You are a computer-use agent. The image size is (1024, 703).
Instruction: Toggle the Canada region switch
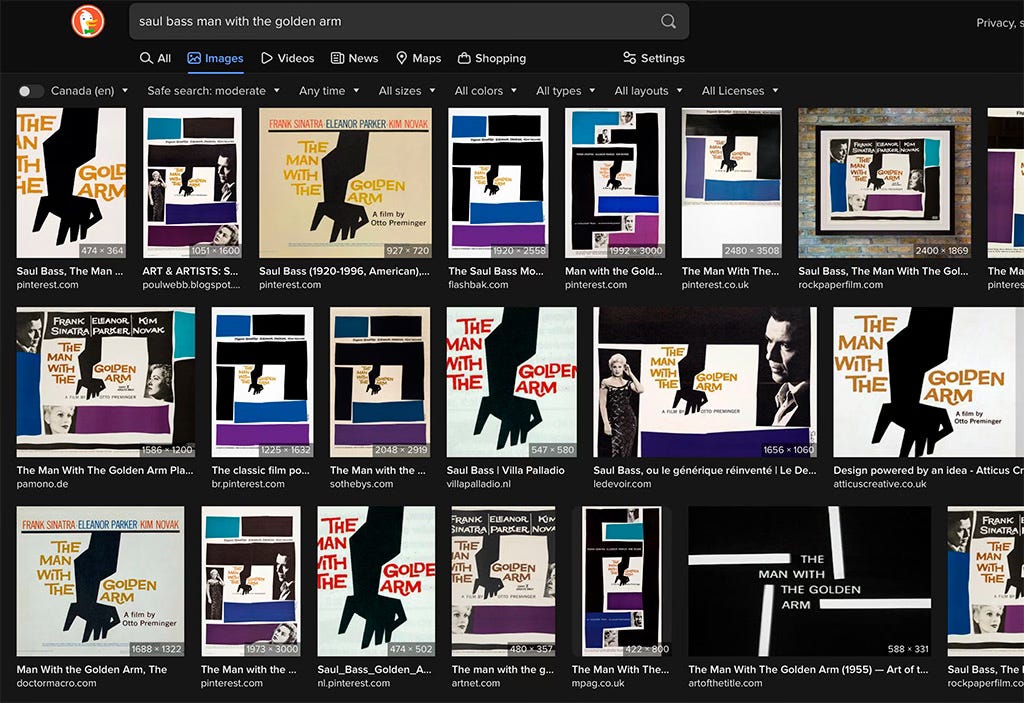tap(29, 91)
